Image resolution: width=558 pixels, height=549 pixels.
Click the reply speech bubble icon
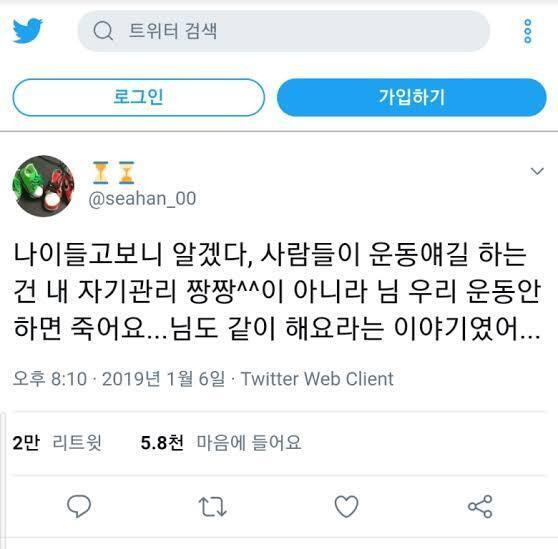(79, 506)
